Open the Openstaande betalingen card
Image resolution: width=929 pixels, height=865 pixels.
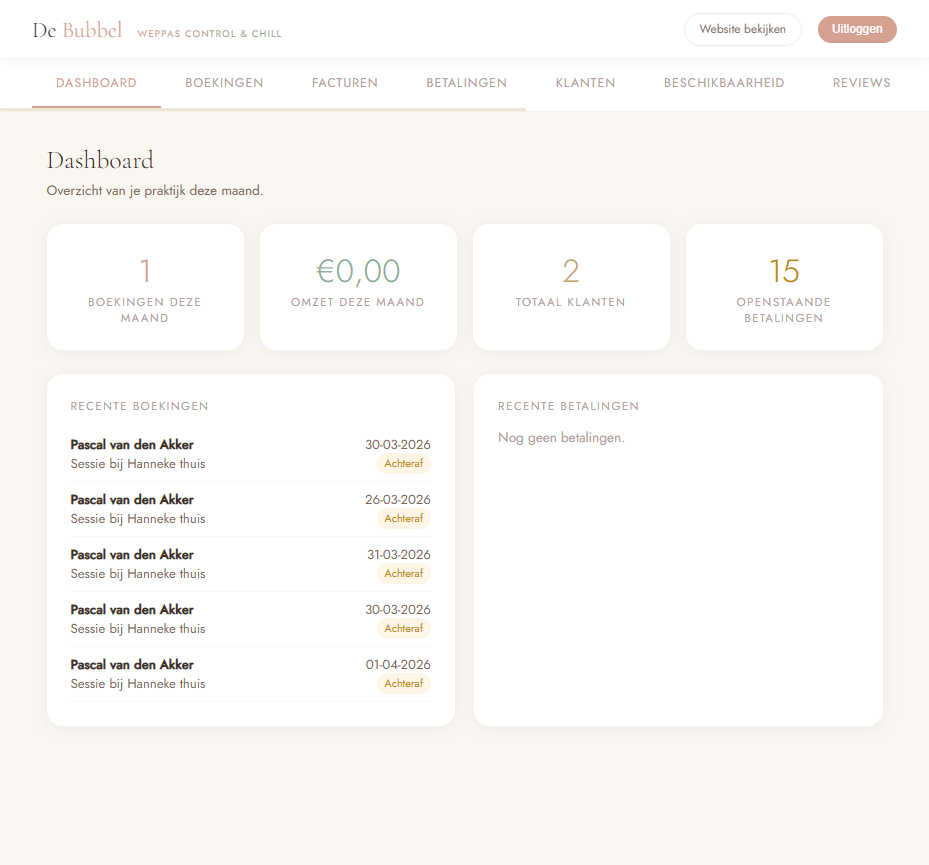[x=784, y=287]
